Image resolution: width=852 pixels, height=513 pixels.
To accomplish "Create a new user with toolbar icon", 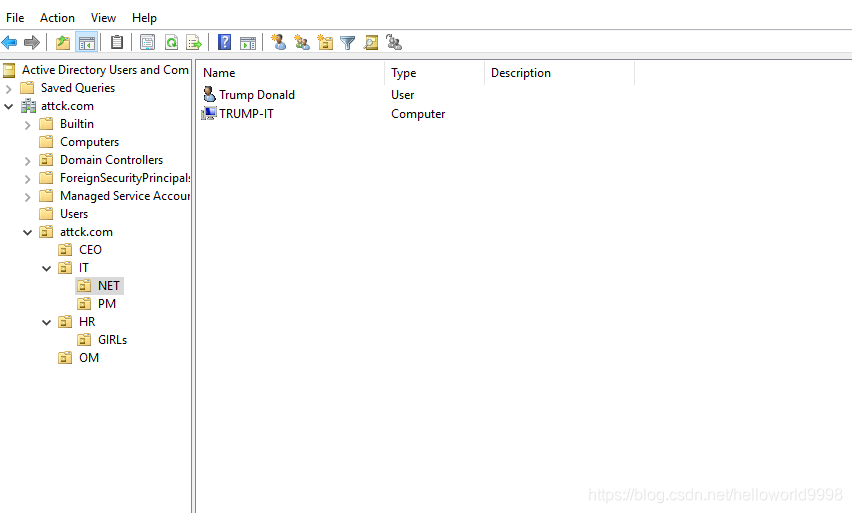I will point(279,42).
